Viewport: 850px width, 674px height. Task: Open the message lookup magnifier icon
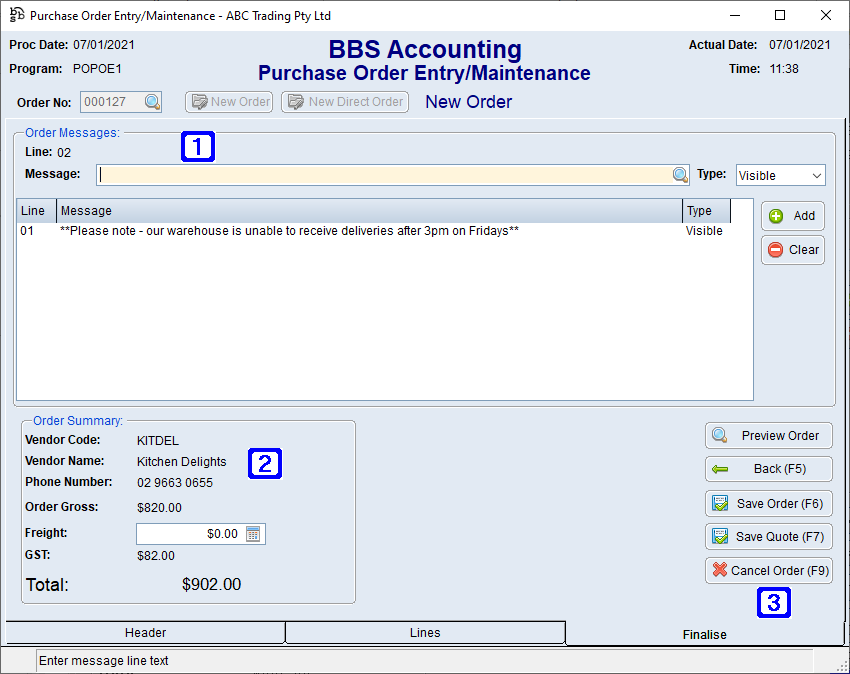[x=681, y=174]
